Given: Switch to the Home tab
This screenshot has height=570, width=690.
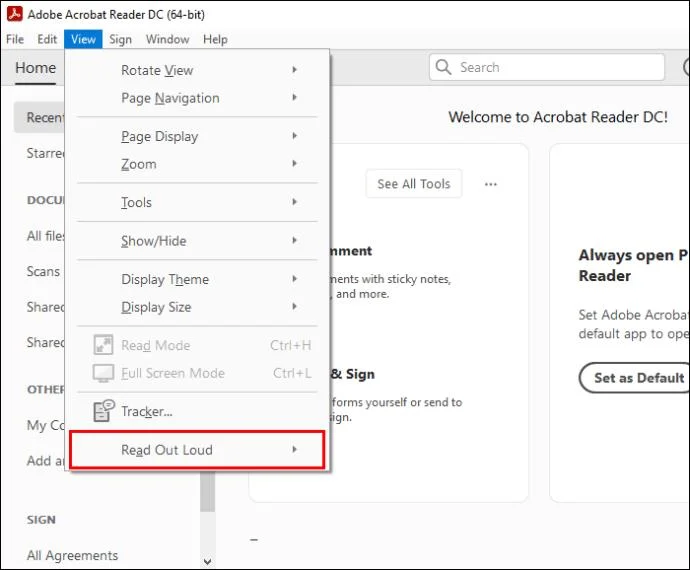Looking at the screenshot, I should pos(35,68).
